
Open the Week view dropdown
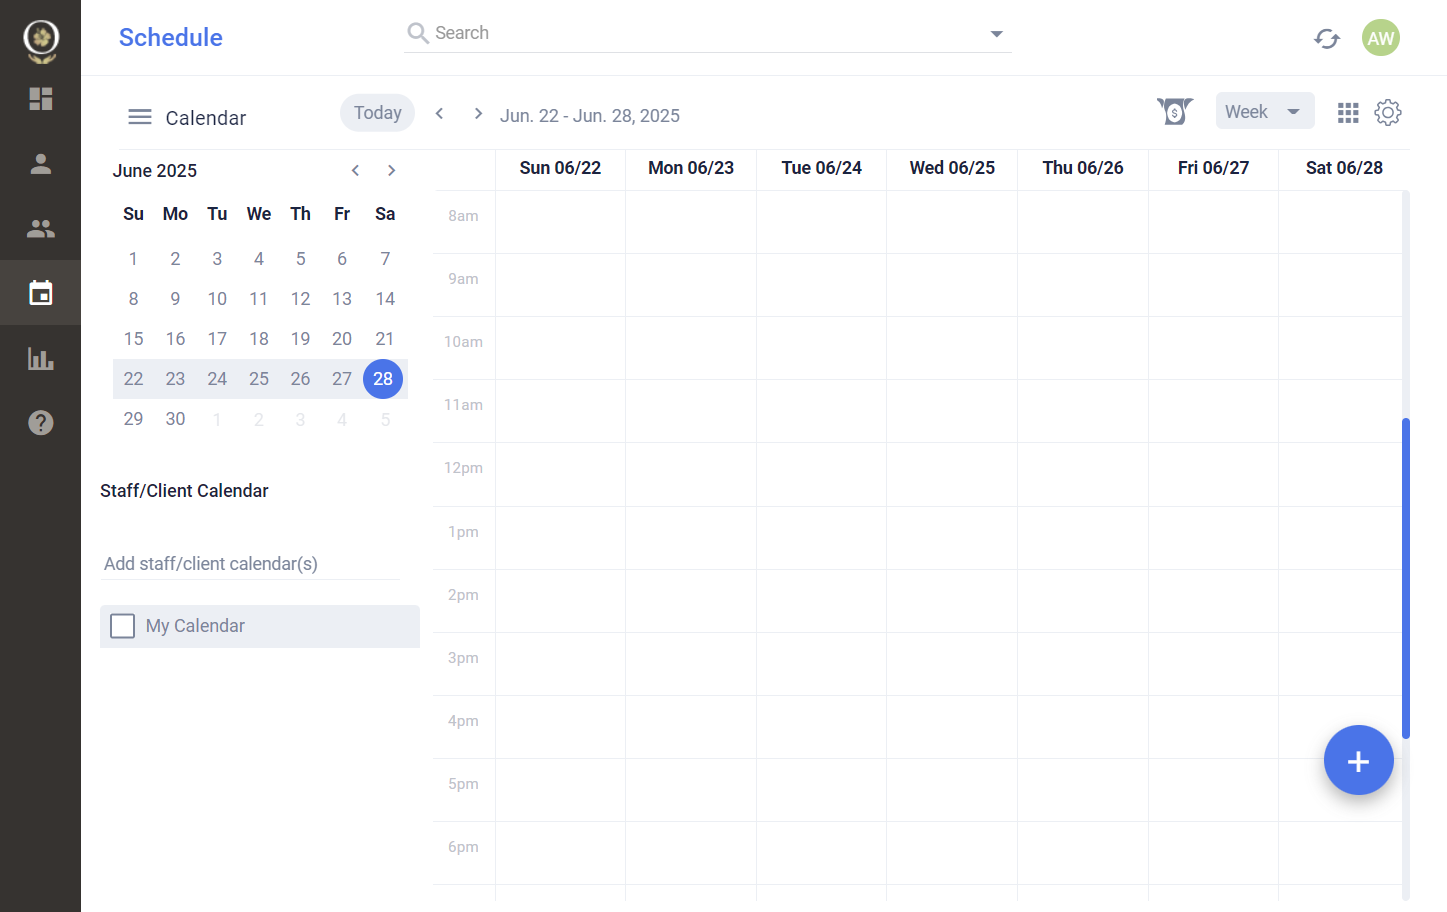pyautogui.click(x=1265, y=111)
